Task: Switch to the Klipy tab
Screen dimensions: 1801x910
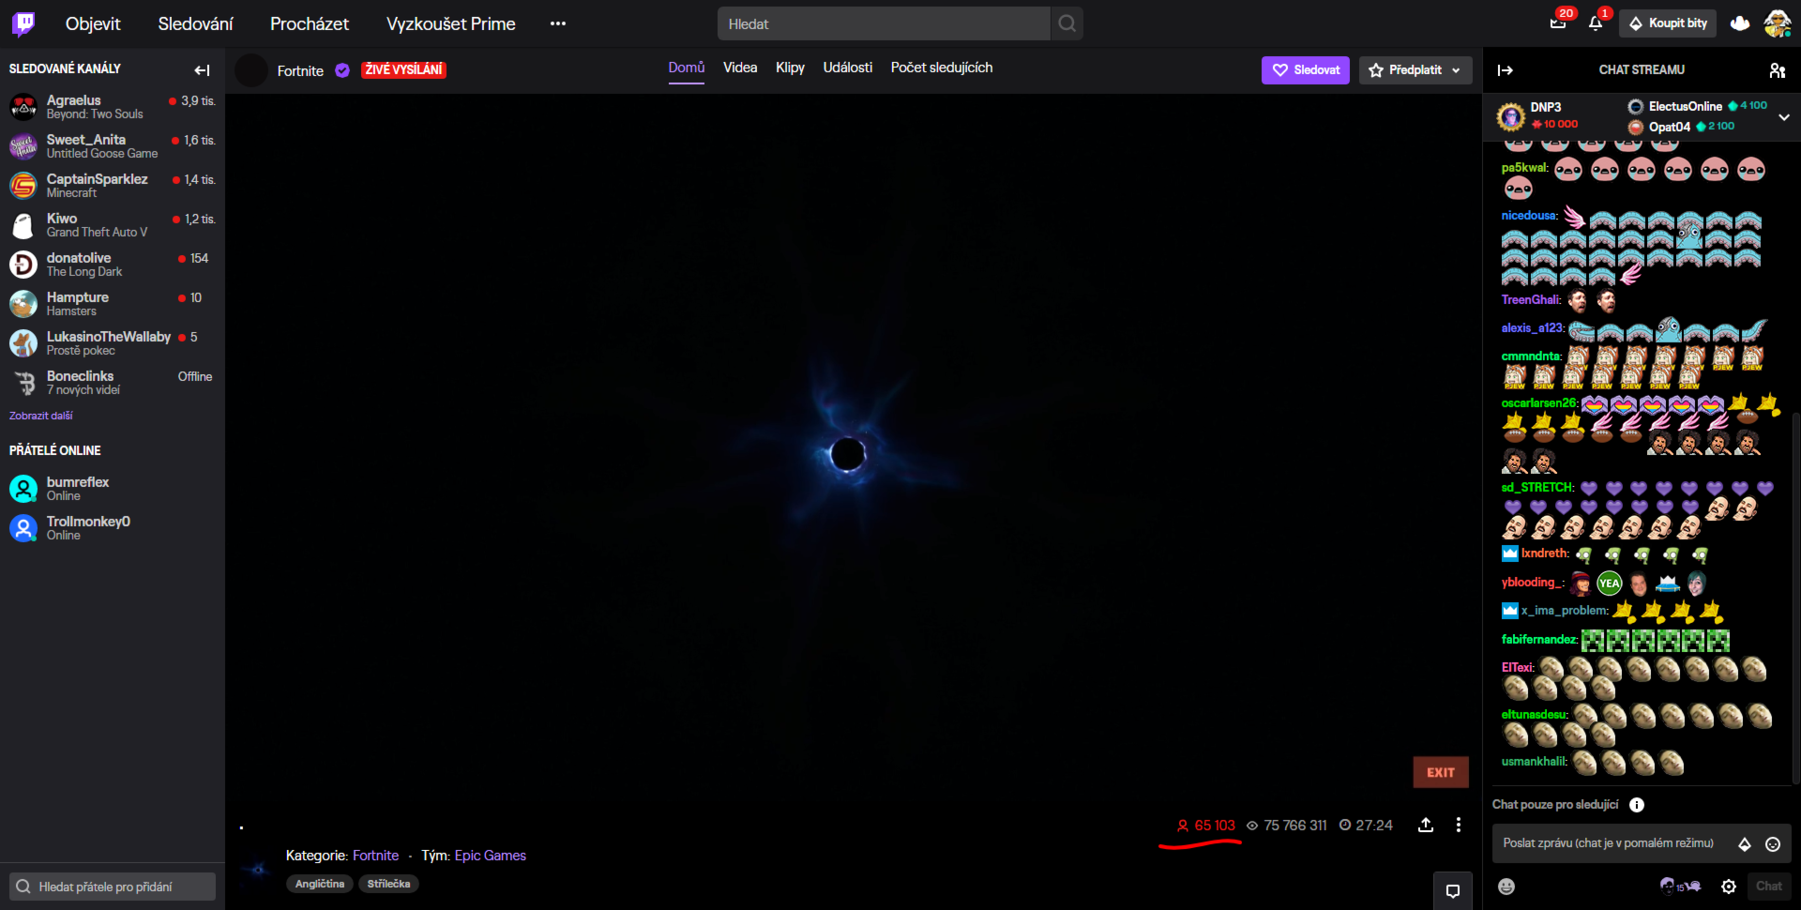Action: click(x=790, y=68)
